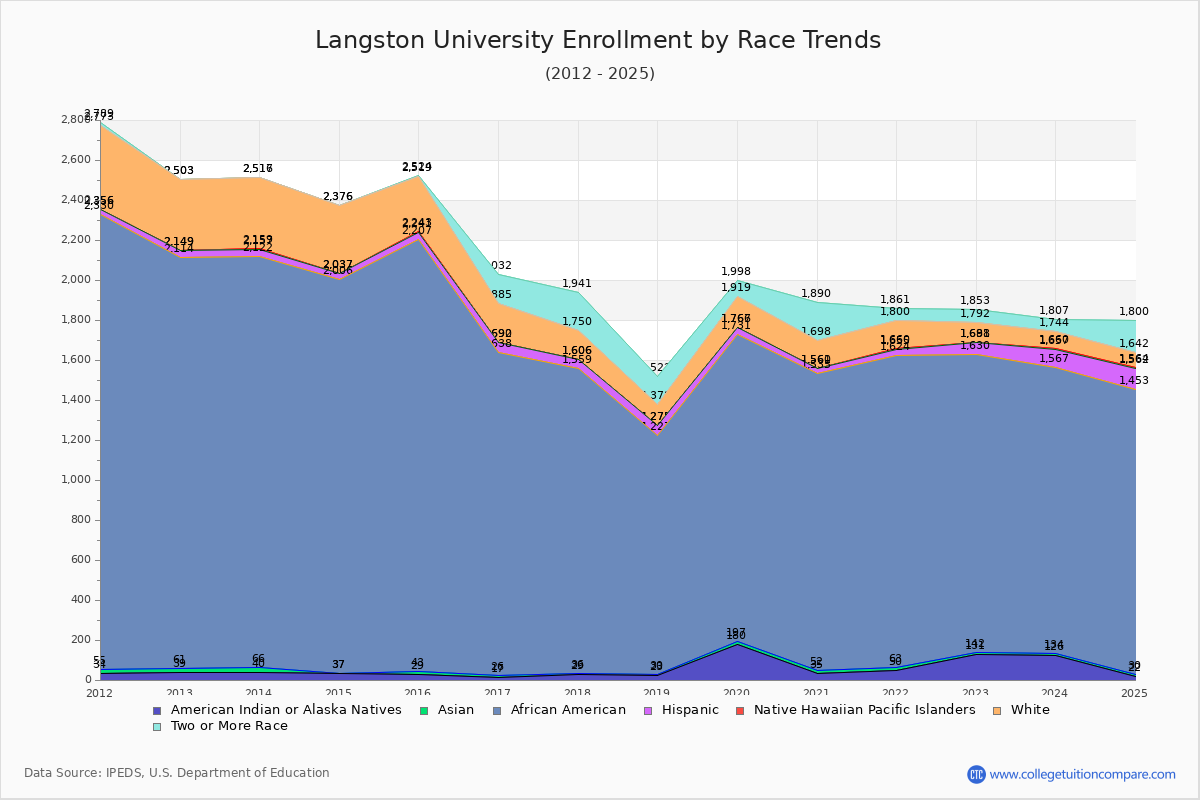Click the 200 y-axis label
1200x800 pixels.
[x=82, y=640]
